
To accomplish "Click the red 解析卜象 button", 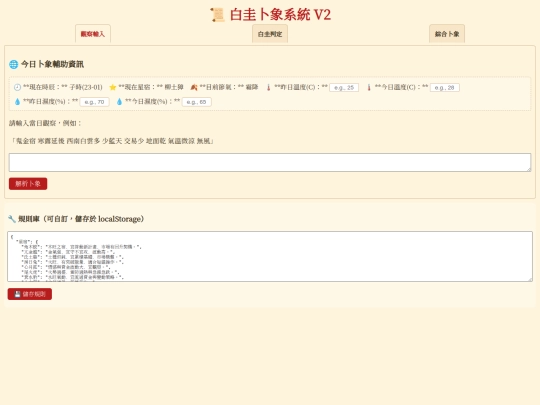I will click(28, 184).
